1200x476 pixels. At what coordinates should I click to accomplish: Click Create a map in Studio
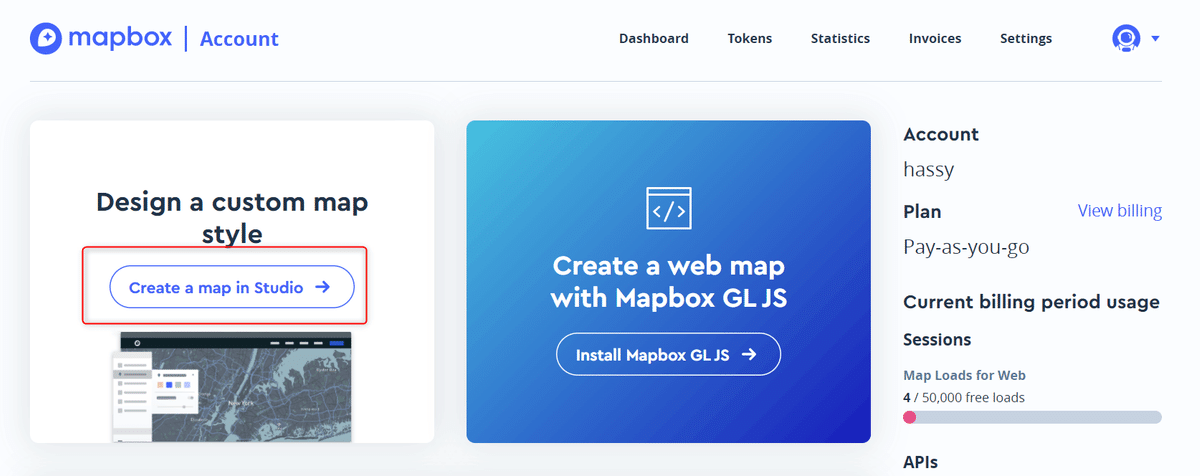[x=232, y=287]
